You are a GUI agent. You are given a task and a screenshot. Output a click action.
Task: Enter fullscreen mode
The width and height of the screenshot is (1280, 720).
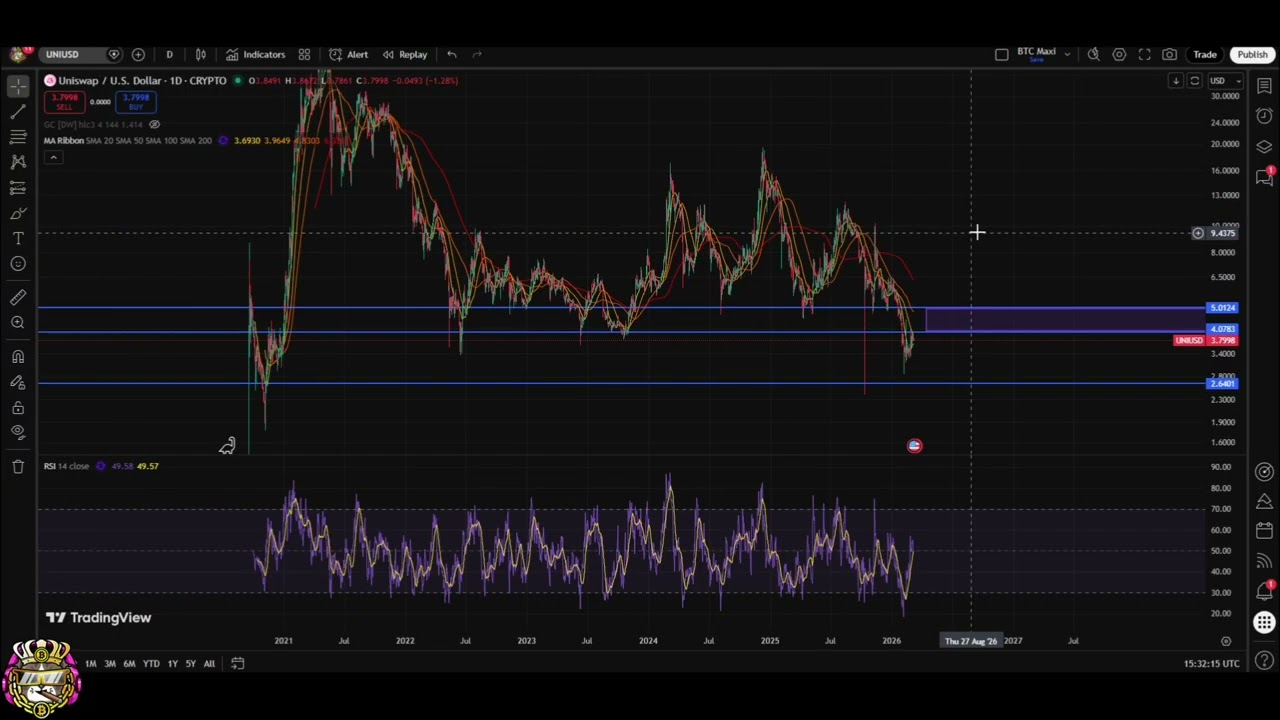coord(1144,54)
